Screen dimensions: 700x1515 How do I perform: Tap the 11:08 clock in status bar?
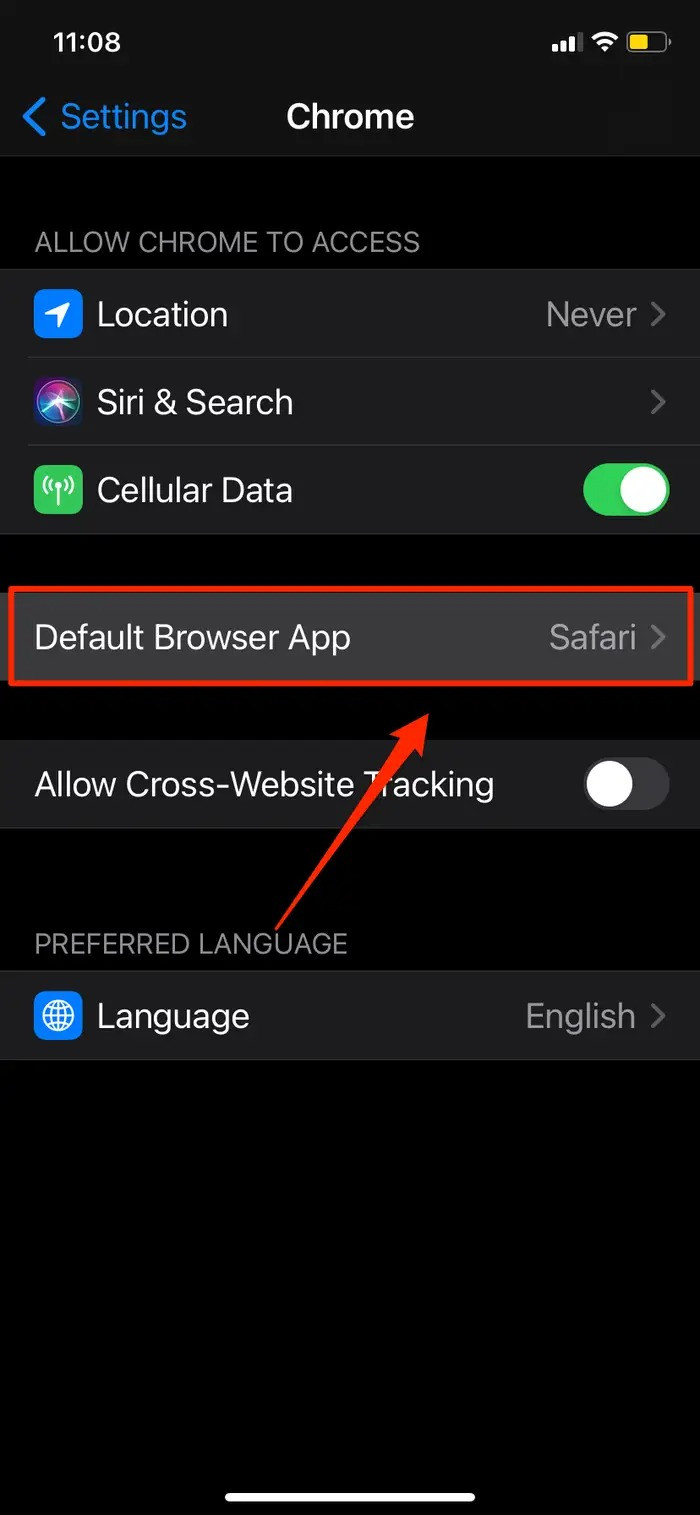point(87,42)
